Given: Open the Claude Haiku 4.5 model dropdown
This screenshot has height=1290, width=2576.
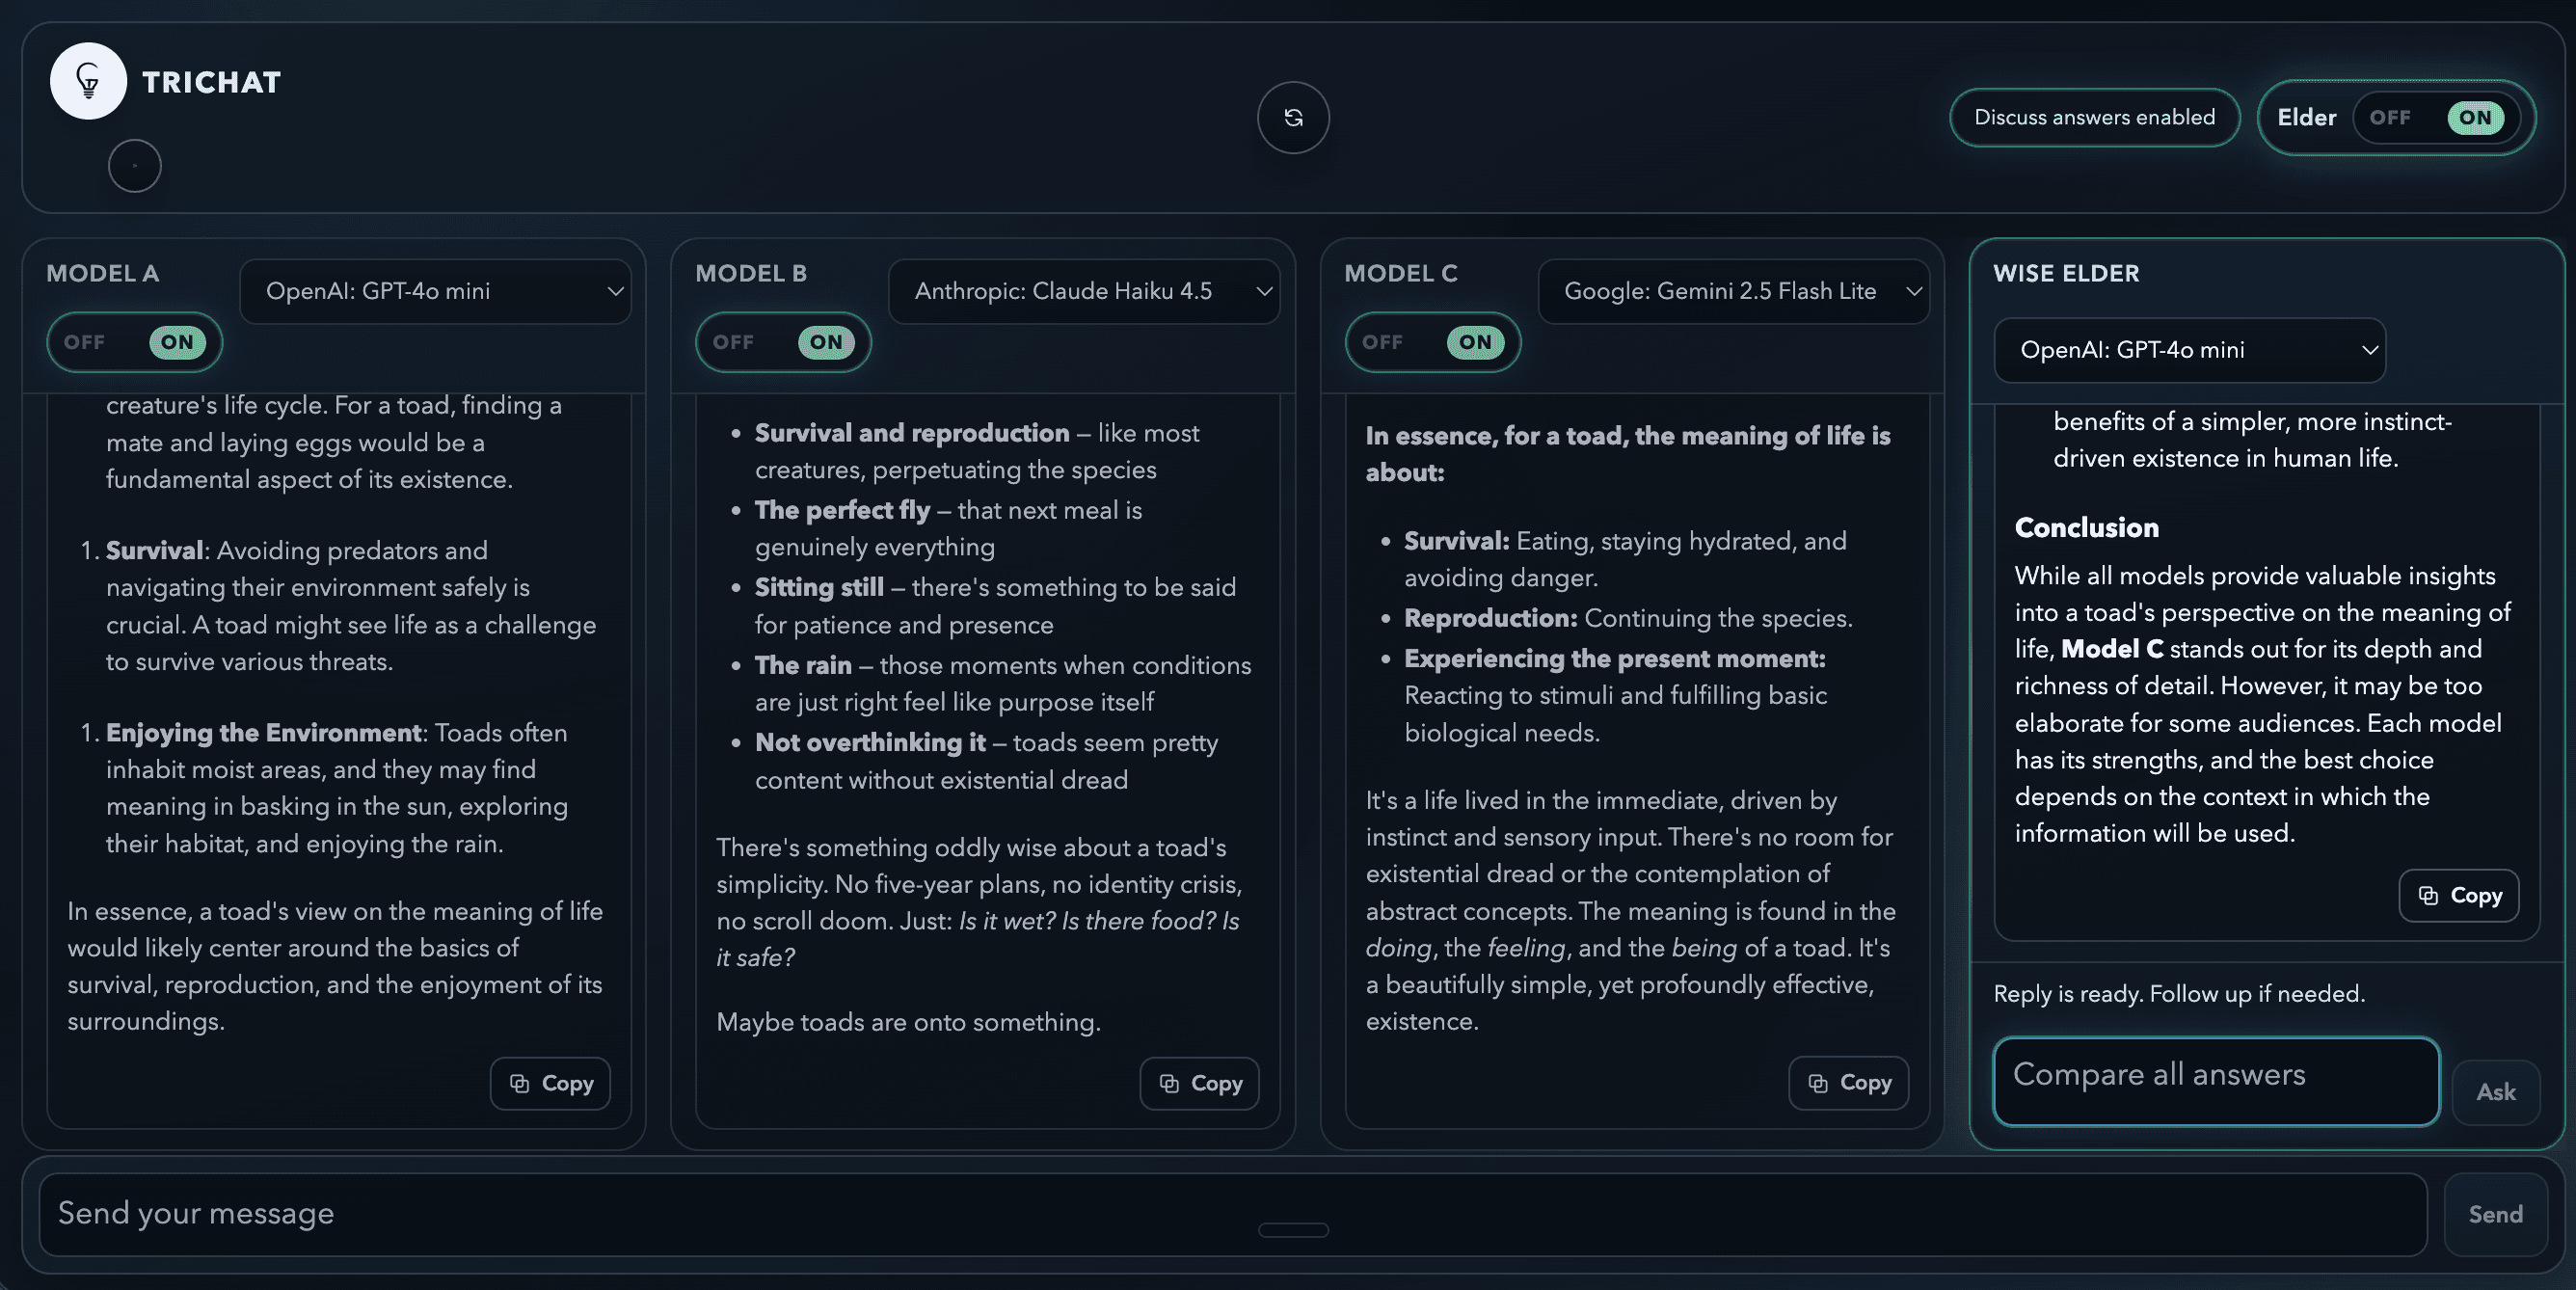Looking at the screenshot, I should click(1084, 291).
